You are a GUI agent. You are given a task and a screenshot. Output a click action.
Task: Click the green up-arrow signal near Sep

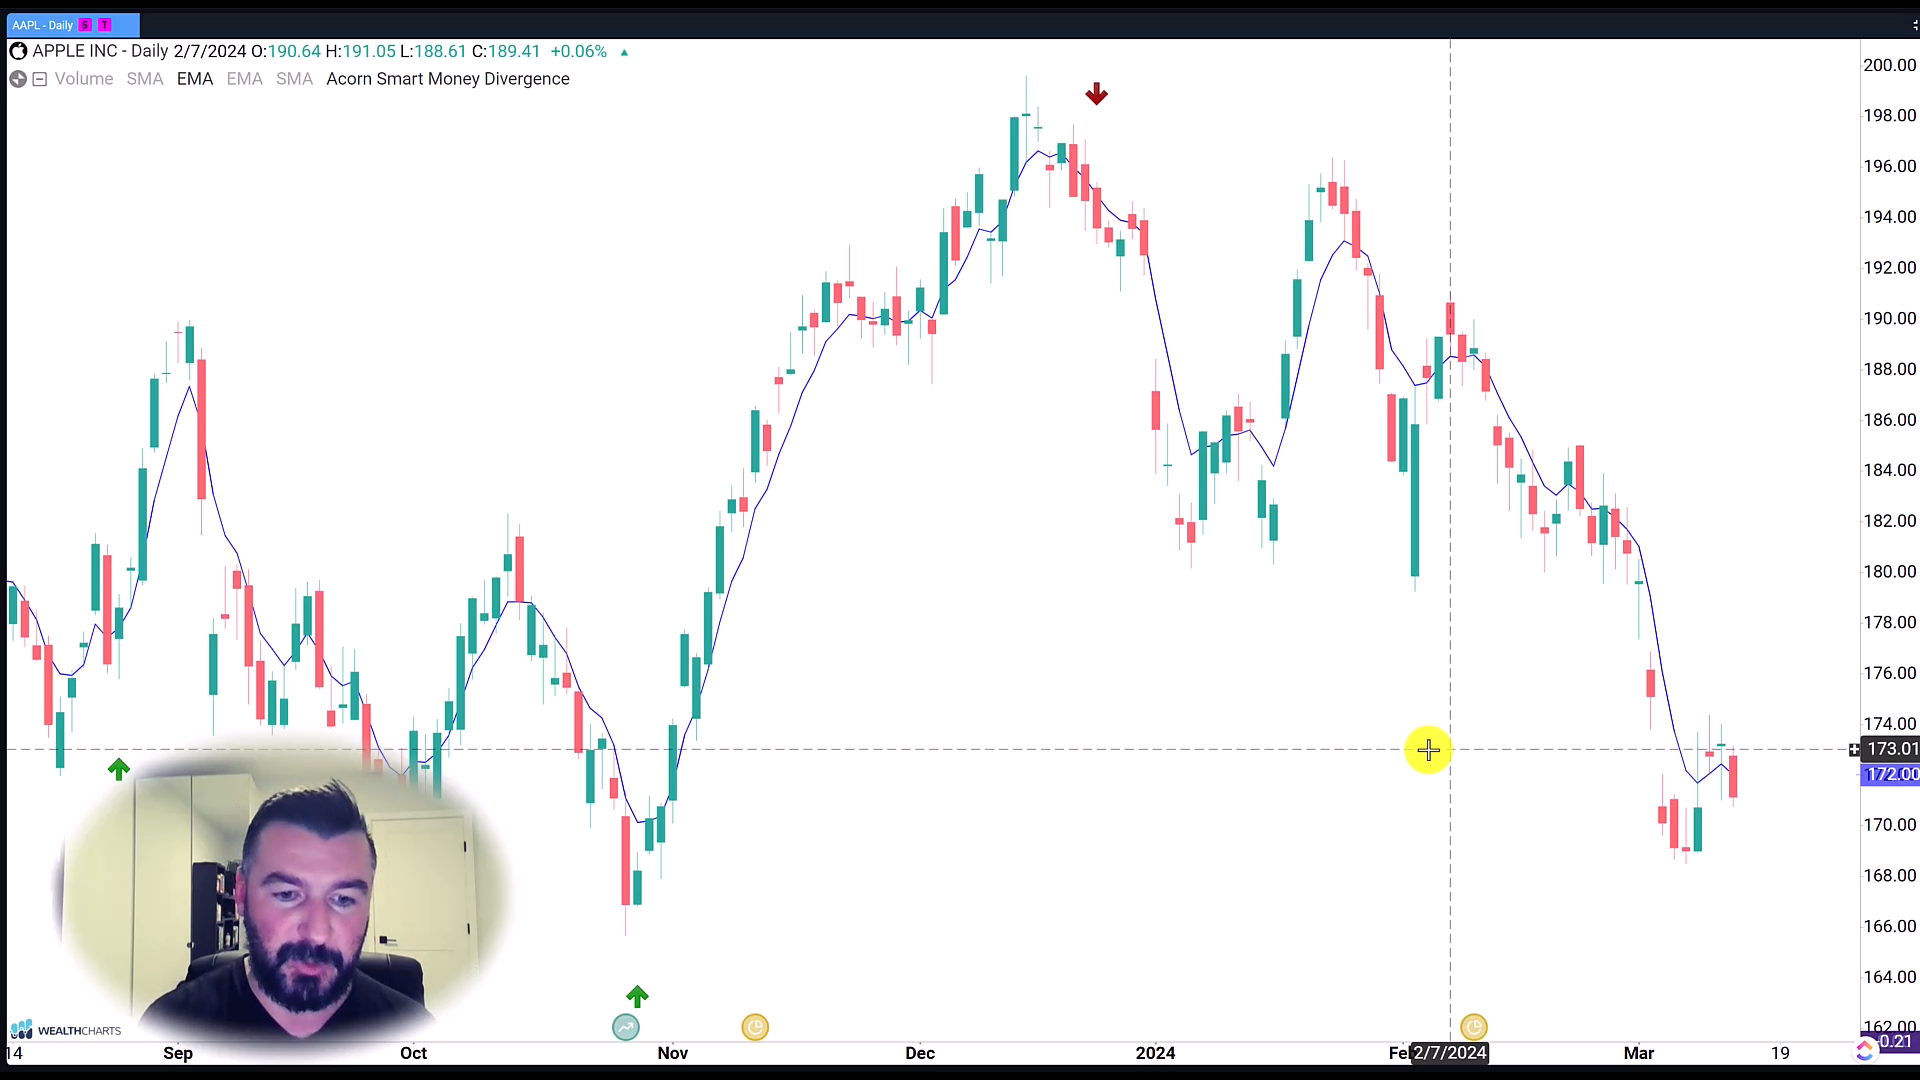tap(119, 769)
